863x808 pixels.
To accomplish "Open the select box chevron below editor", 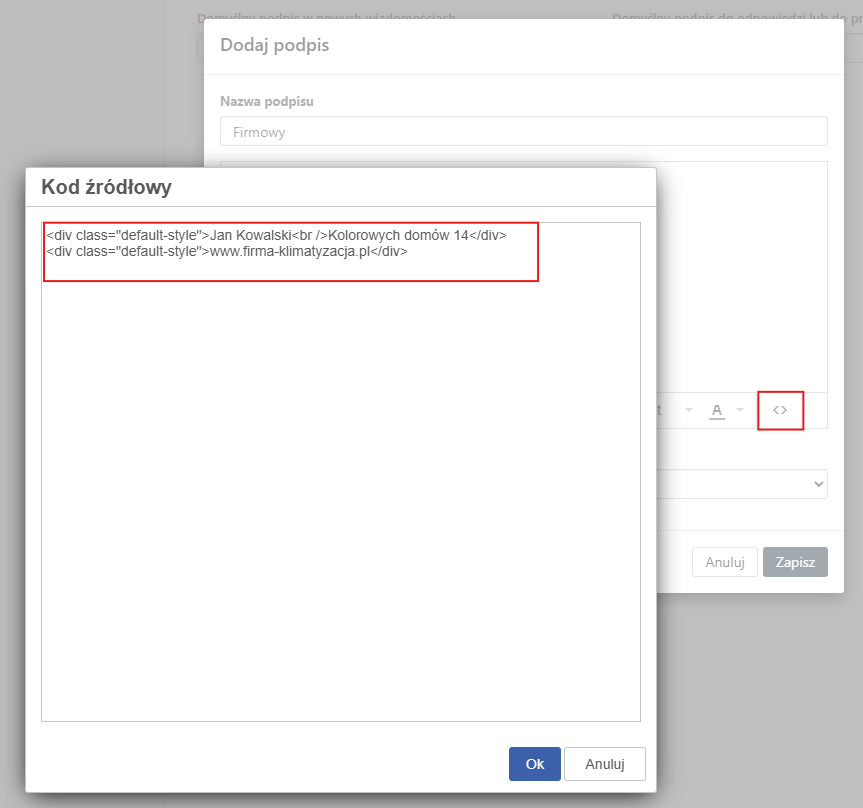I will click(818, 484).
